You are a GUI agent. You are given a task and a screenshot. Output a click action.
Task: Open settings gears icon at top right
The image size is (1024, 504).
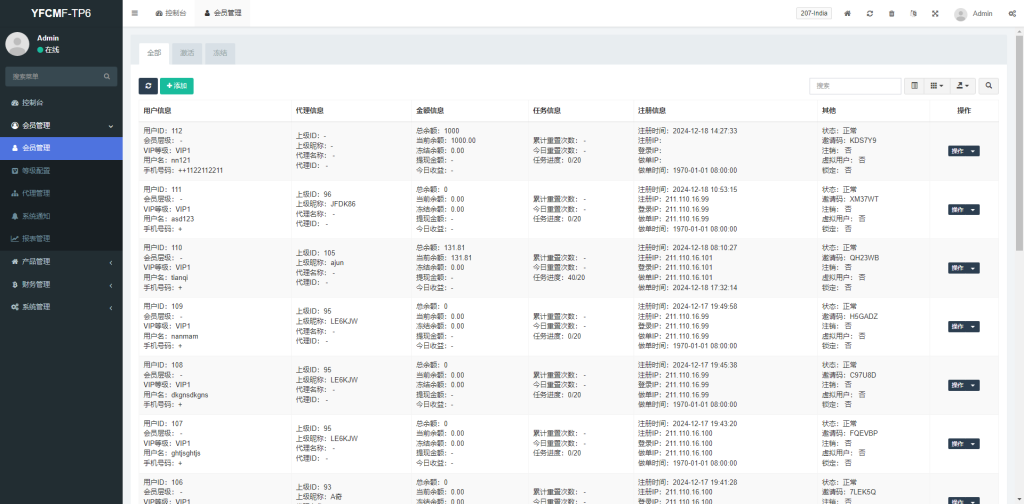(1011, 14)
